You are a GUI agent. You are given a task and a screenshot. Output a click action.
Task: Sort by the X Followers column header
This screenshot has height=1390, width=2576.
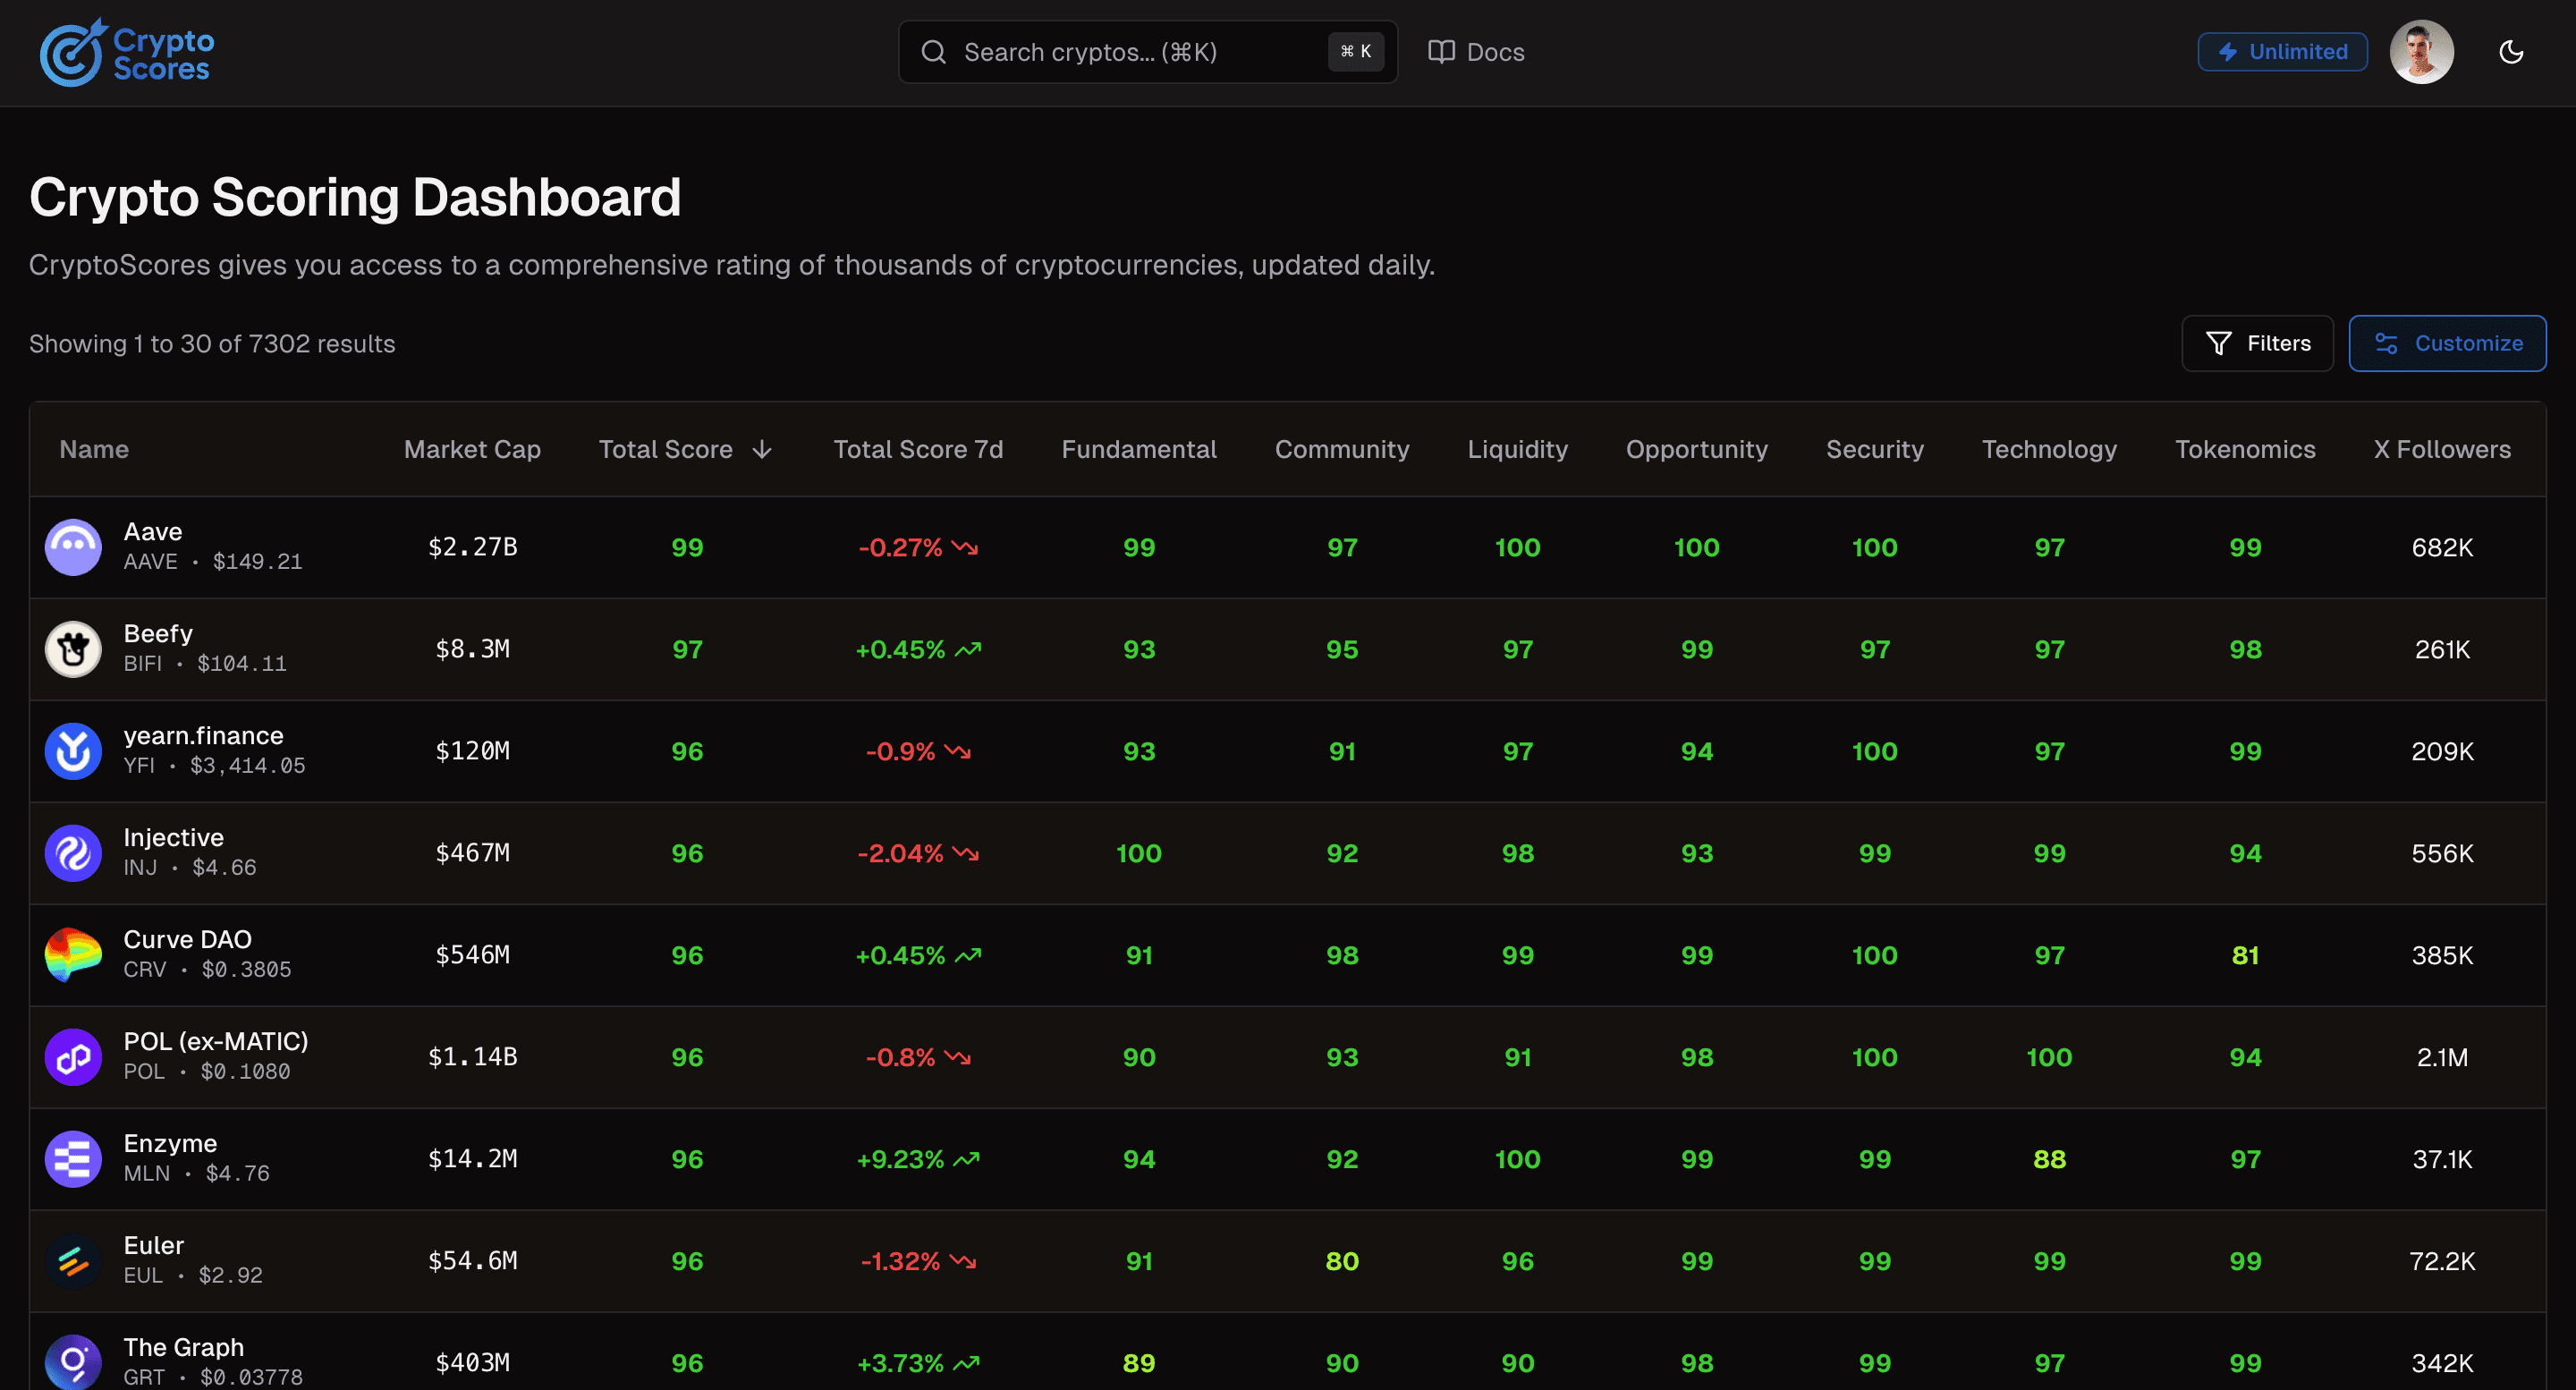click(x=2441, y=449)
